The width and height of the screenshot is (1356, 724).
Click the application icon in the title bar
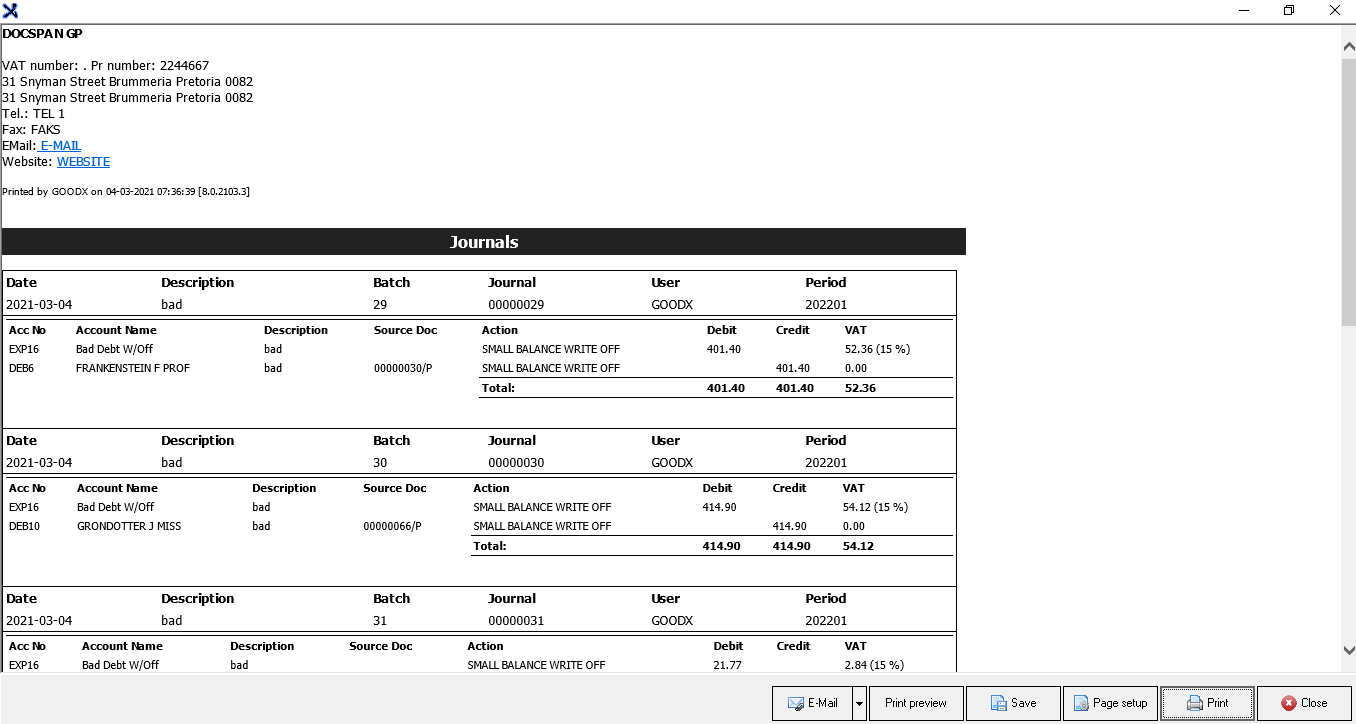point(10,11)
